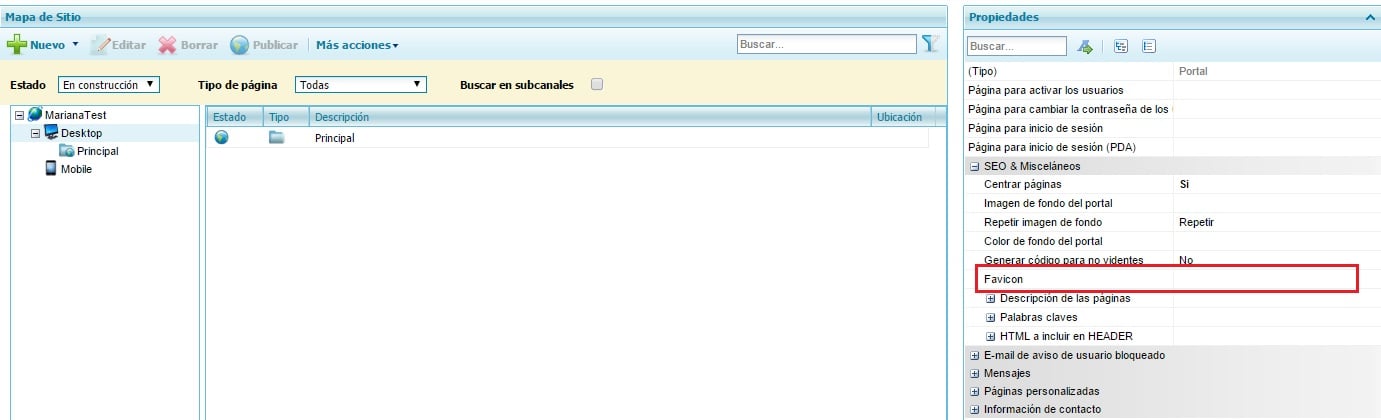Click the Publicar button

point(264,45)
